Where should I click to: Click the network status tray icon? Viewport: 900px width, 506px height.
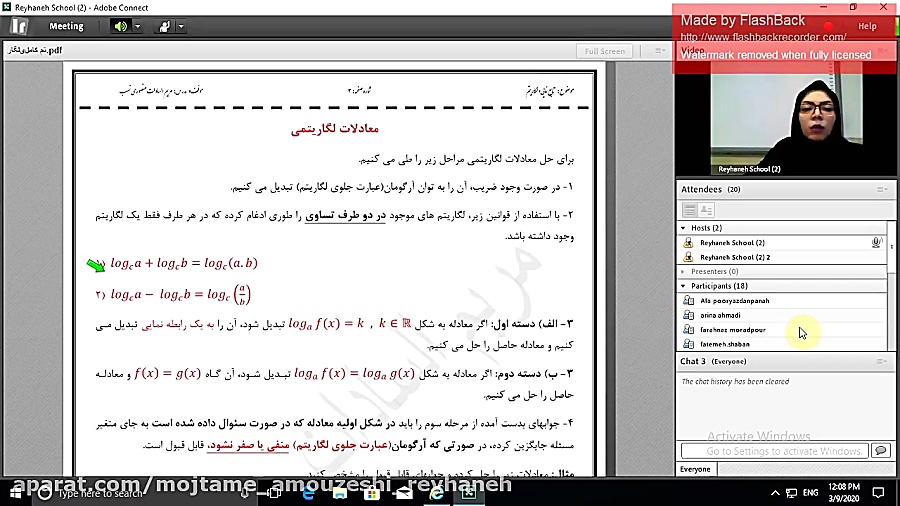[792, 492]
